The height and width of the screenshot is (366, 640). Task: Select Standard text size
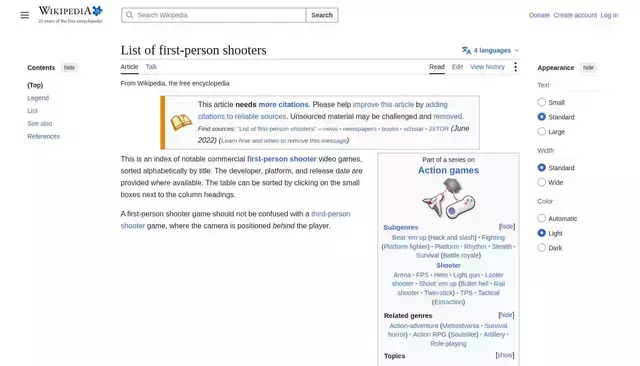pos(542,117)
